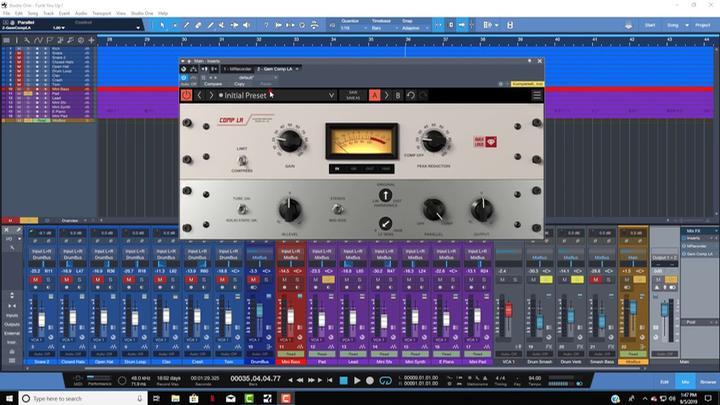Select A state in Comp LA
This screenshot has width=720, height=405.
coord(375,95)
